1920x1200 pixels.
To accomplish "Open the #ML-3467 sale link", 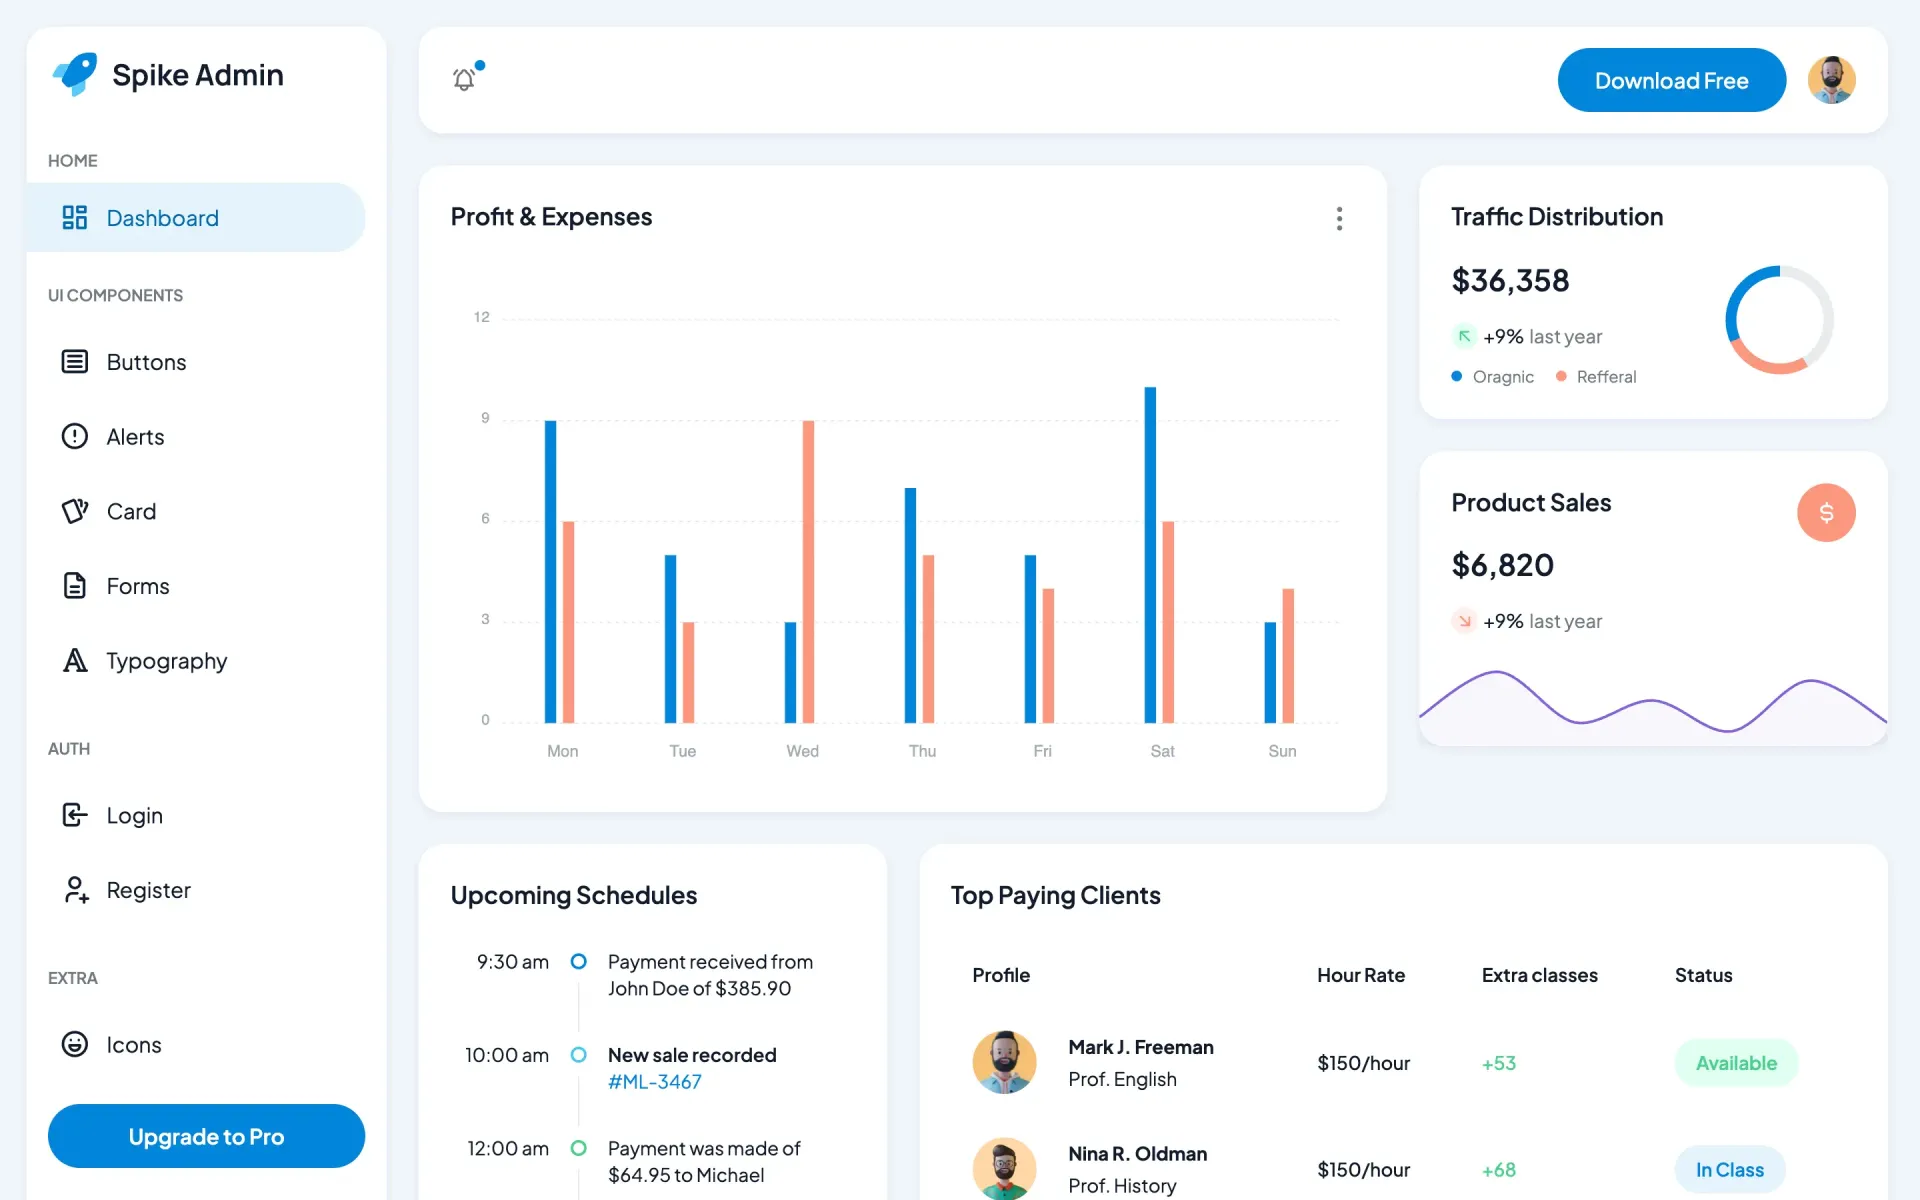I will (655, 1082).
